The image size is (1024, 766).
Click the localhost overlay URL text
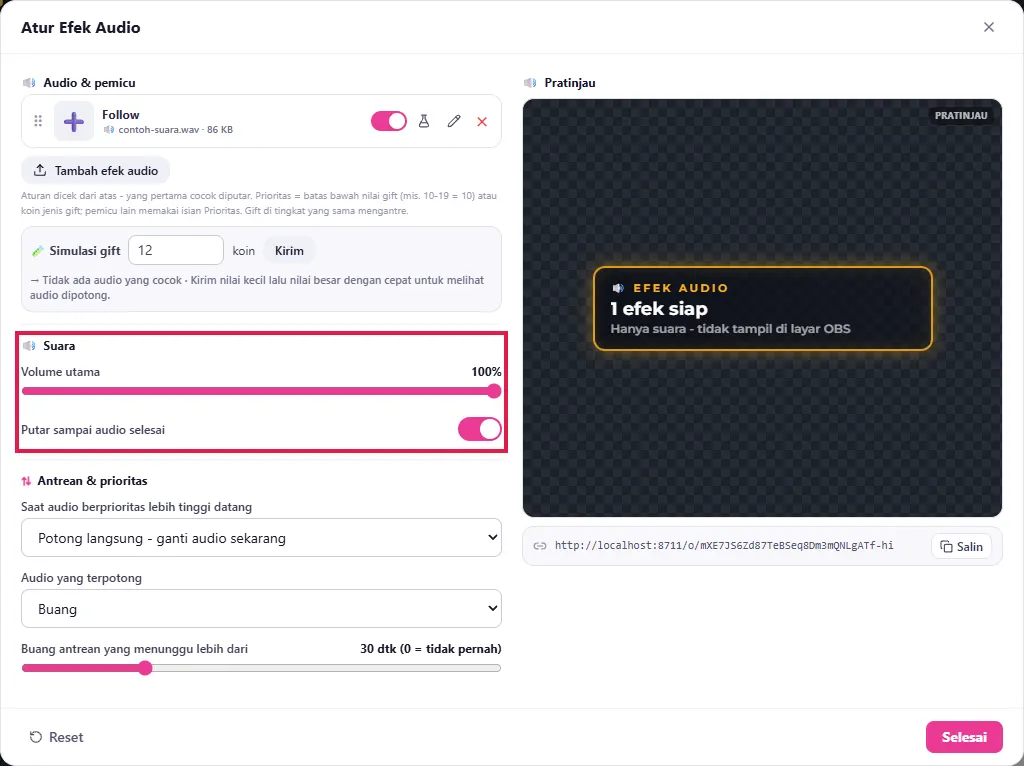724,545
